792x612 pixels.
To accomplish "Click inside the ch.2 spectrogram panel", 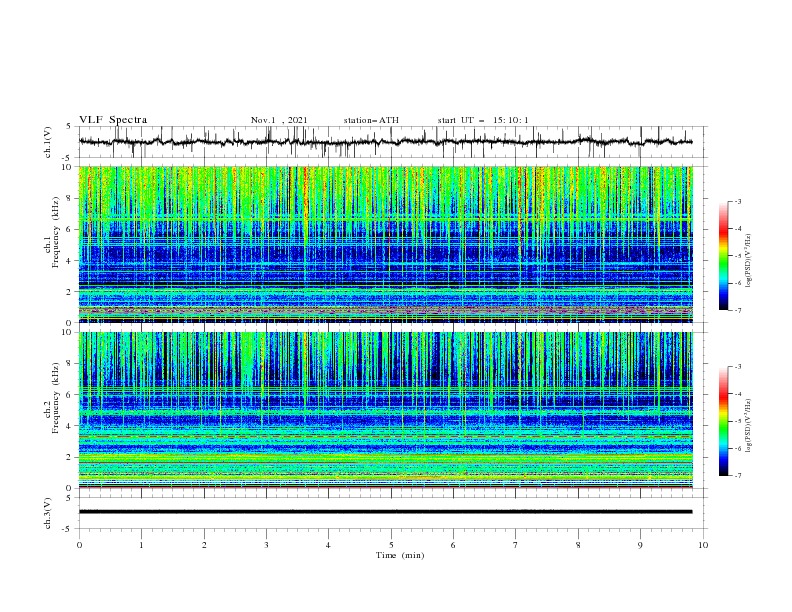I will tap(385, 410).
